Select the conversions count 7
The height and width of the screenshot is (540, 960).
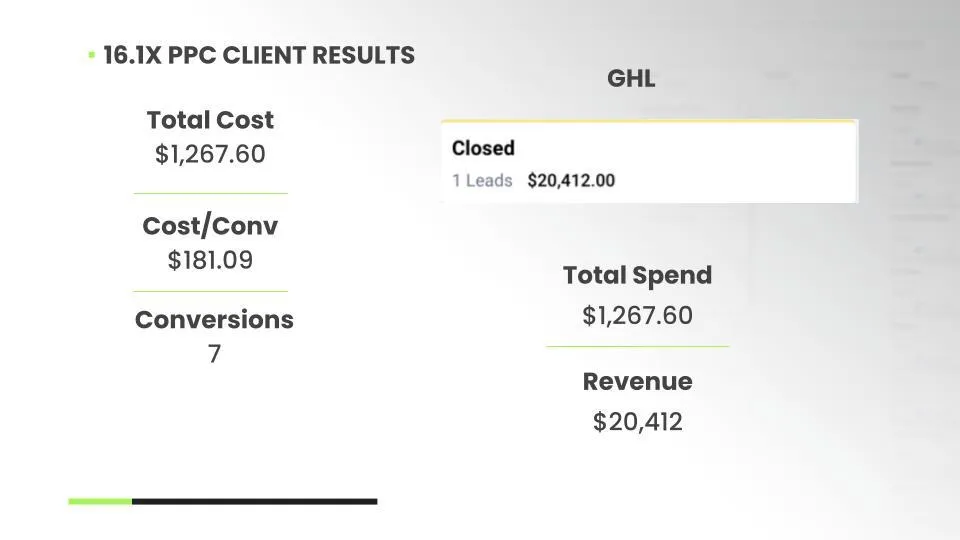tap(214, 354)
